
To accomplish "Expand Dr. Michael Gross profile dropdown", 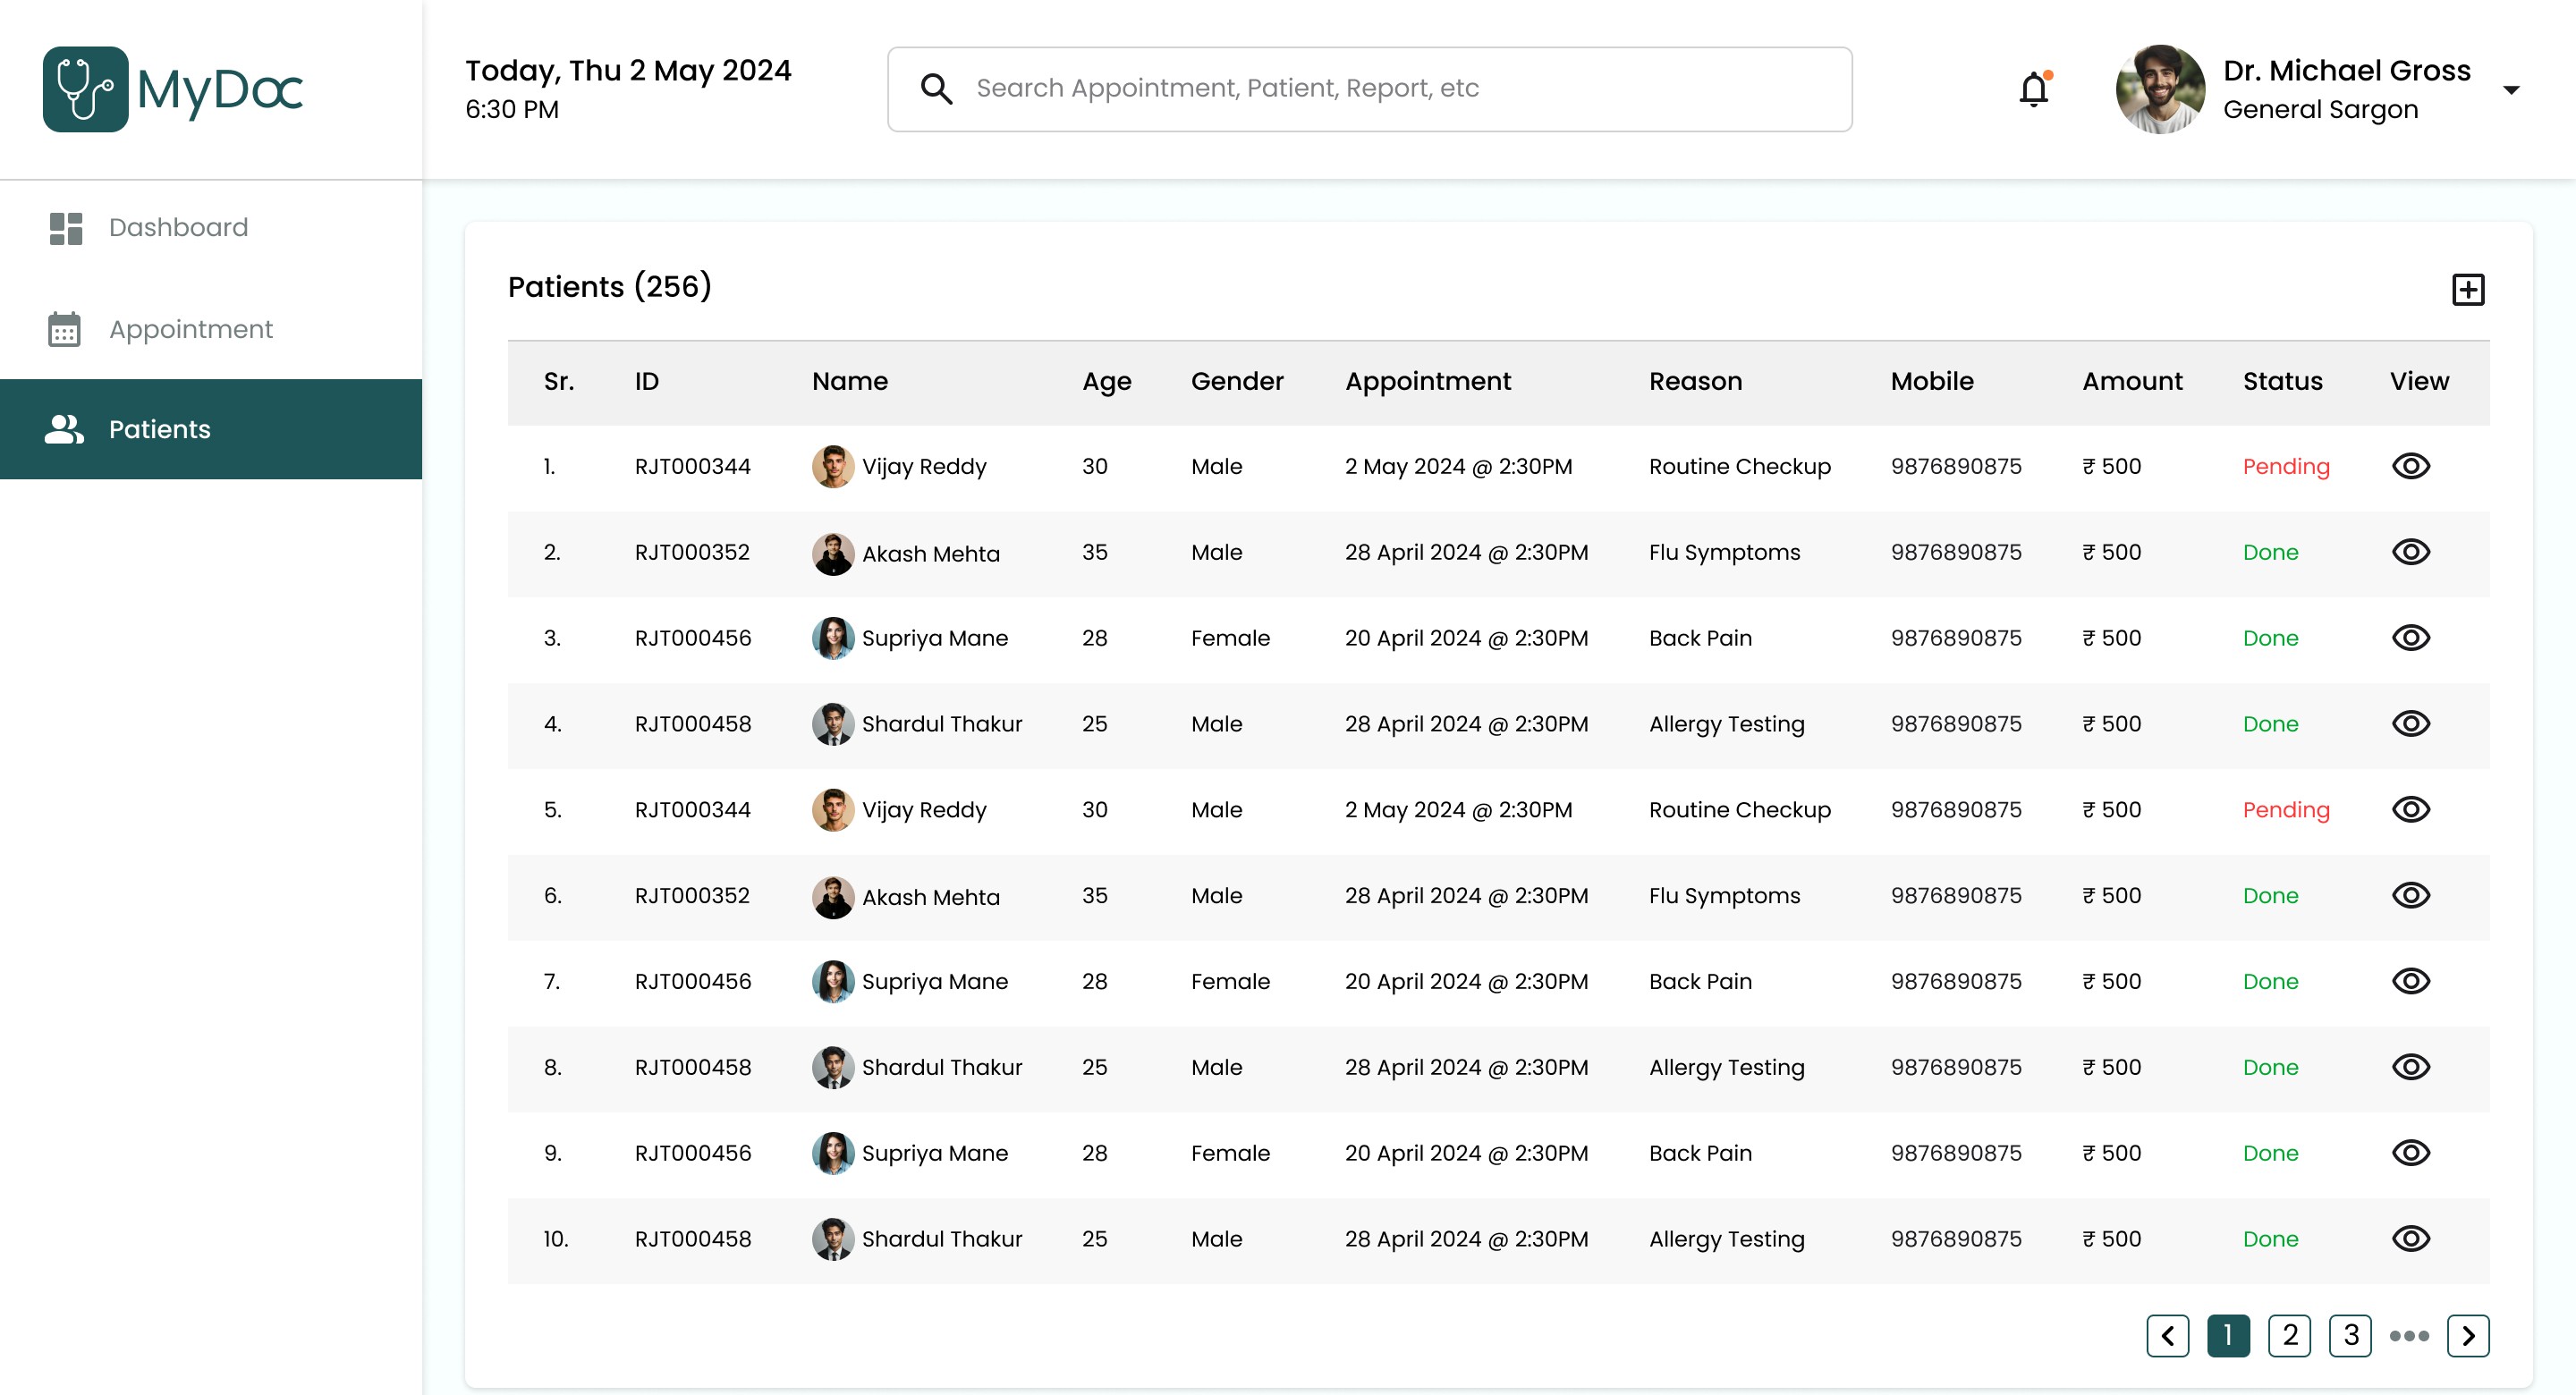I will [x=2510, y=90].
